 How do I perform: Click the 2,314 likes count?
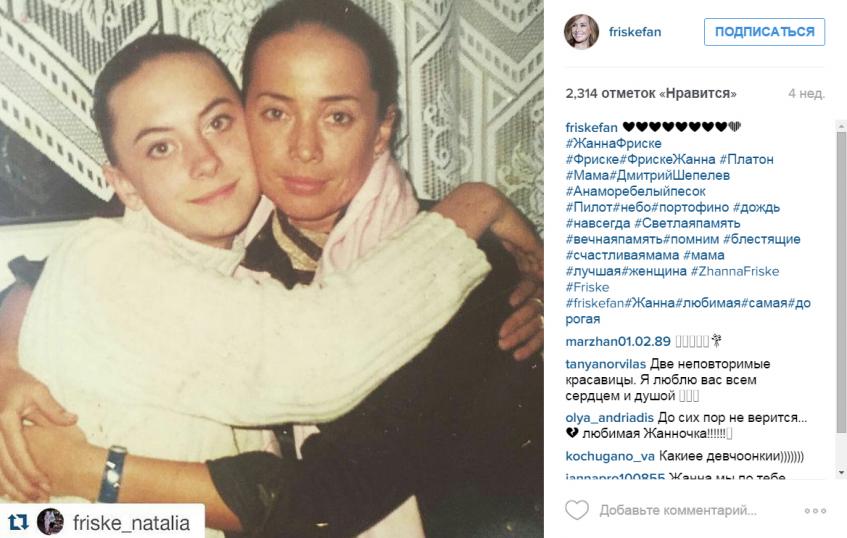point(651,93)
